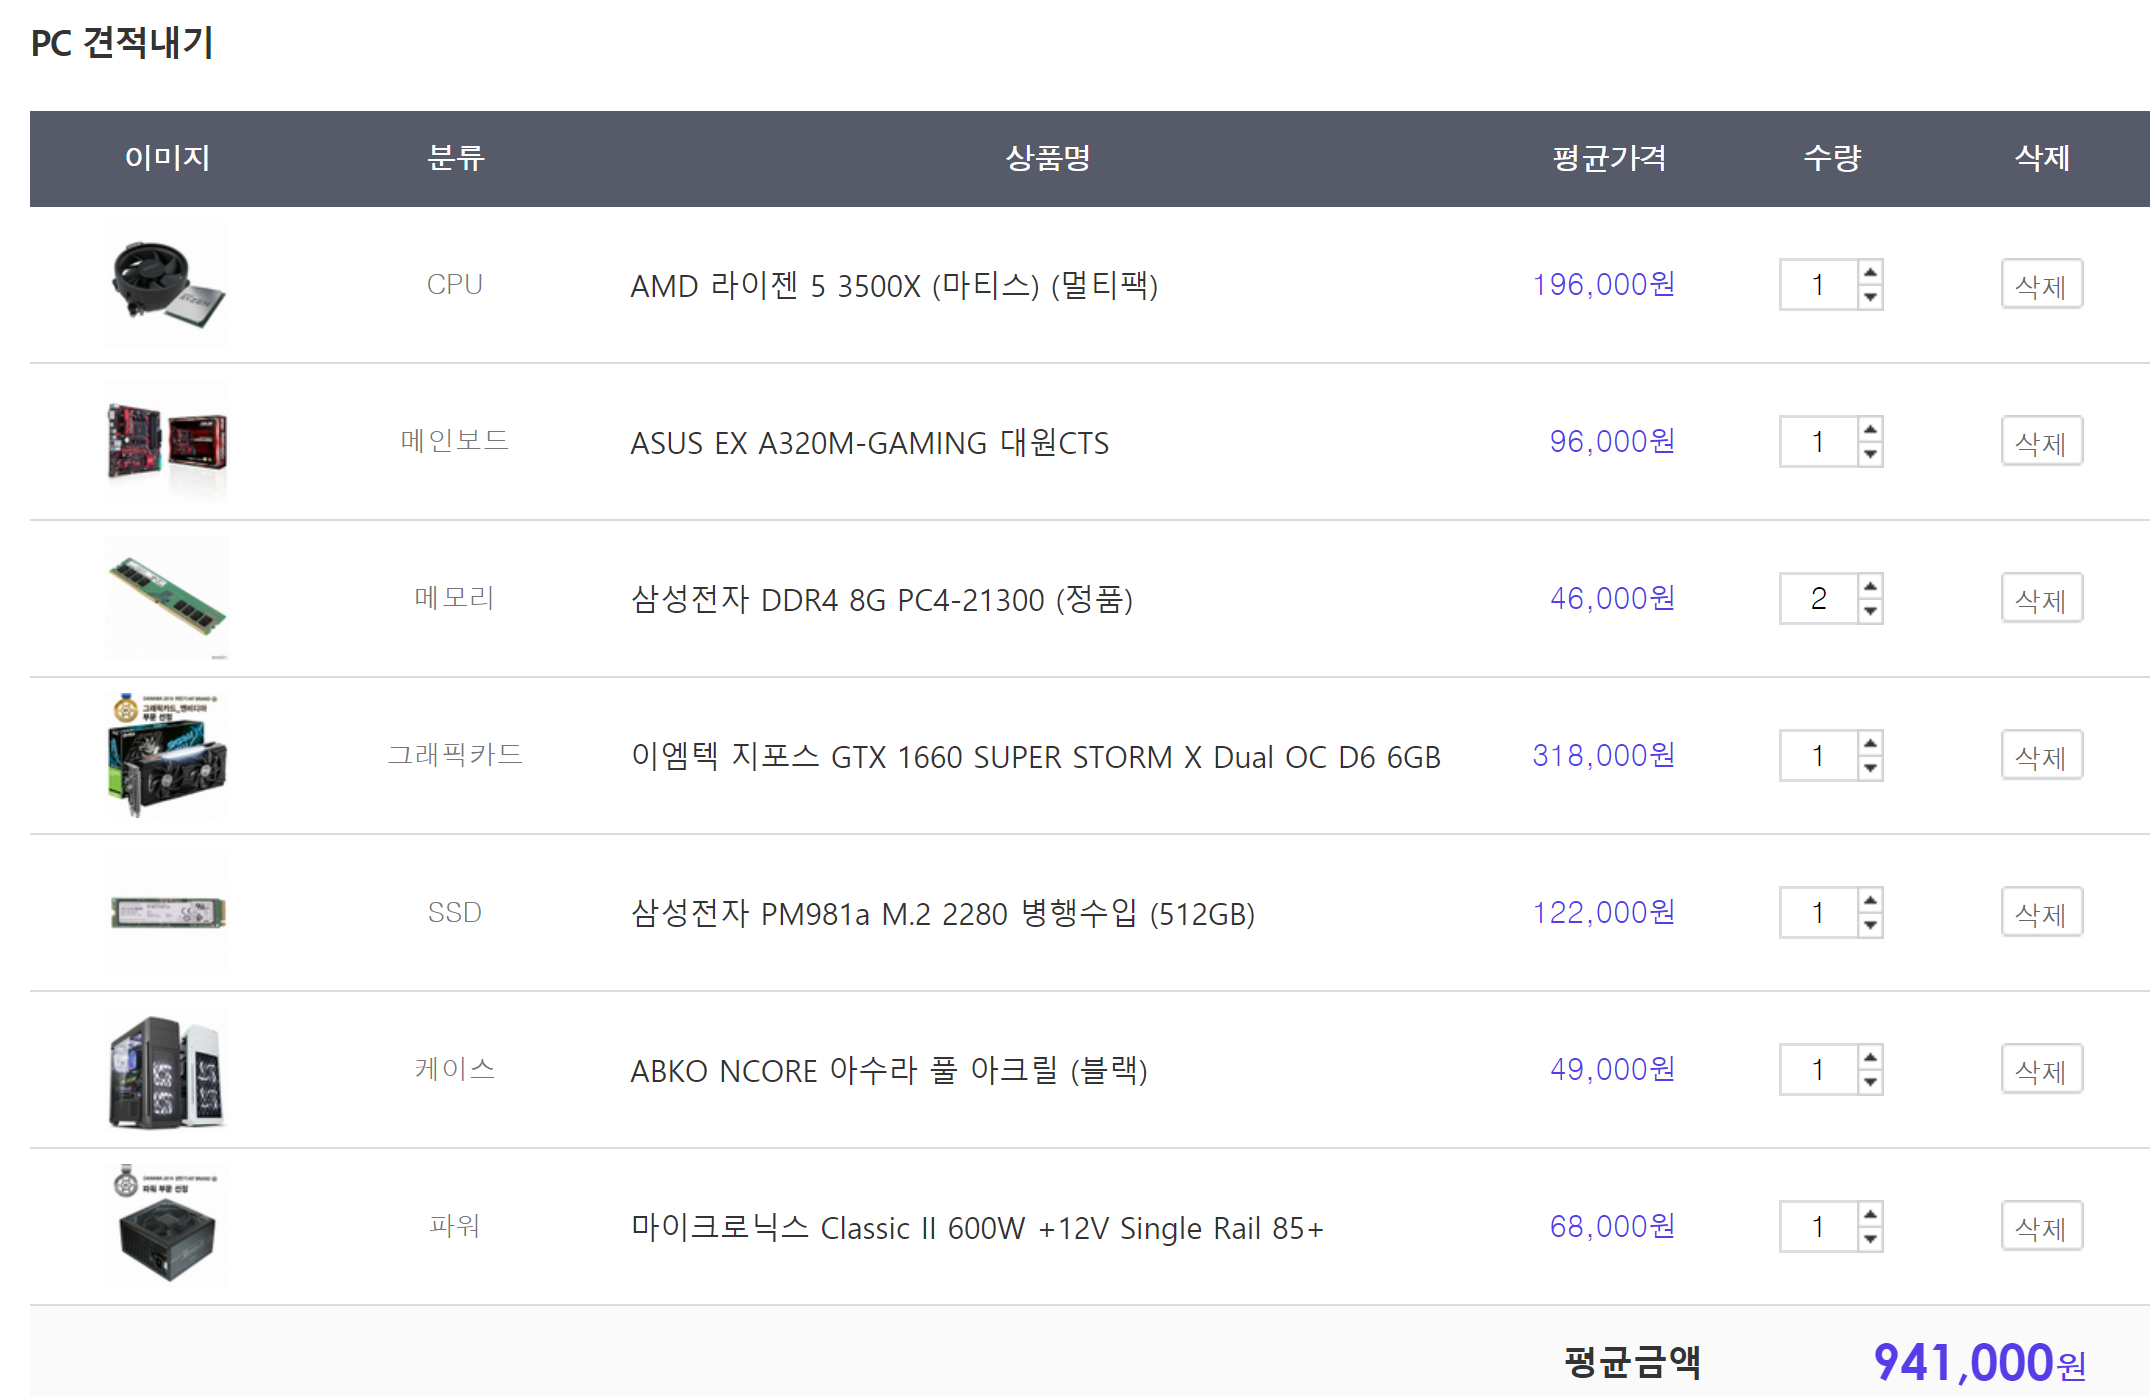2154x1396 pixels.
Task: Click the Micronics power supply thumbnail
Action: 167,1227
